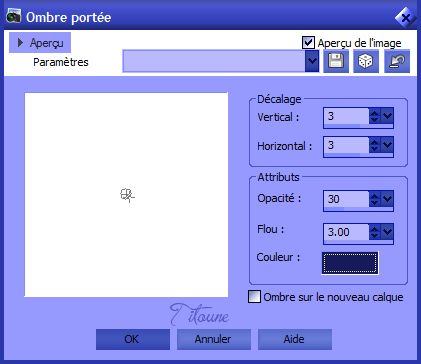The width and height of the screenshot is (421, 364).
Task: Open the Horizontal value dropdown arrow
Action: (387, 145)
